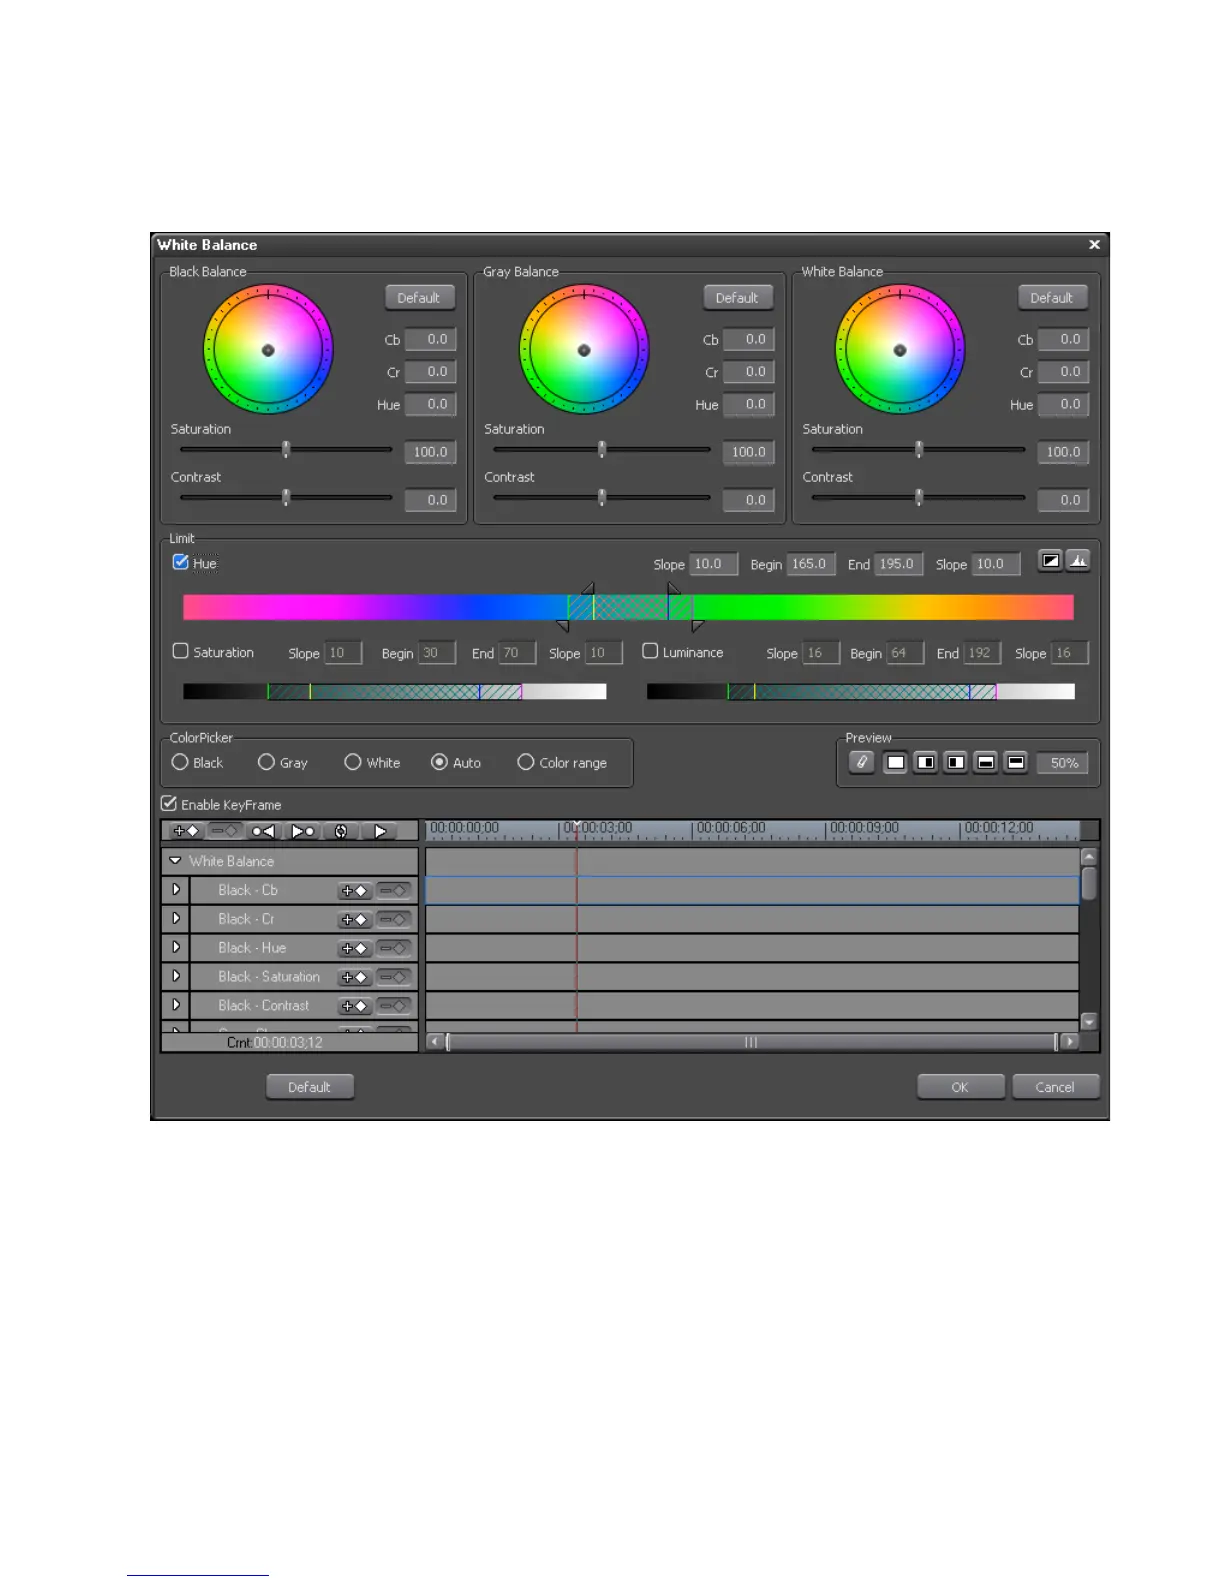Click the White Balance color wheel
This screenshot has width=1224, height=1584.
coord(900,350)
